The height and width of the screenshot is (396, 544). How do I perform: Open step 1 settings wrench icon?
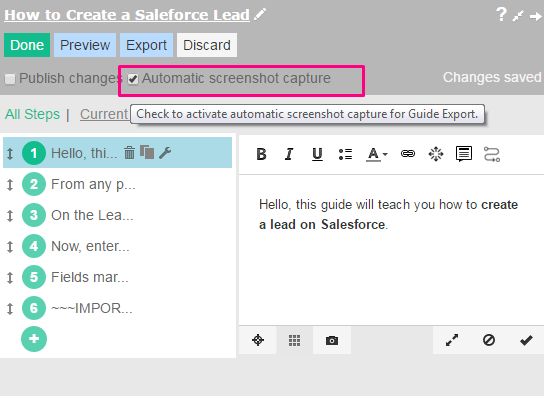click(x=165, y=153)
